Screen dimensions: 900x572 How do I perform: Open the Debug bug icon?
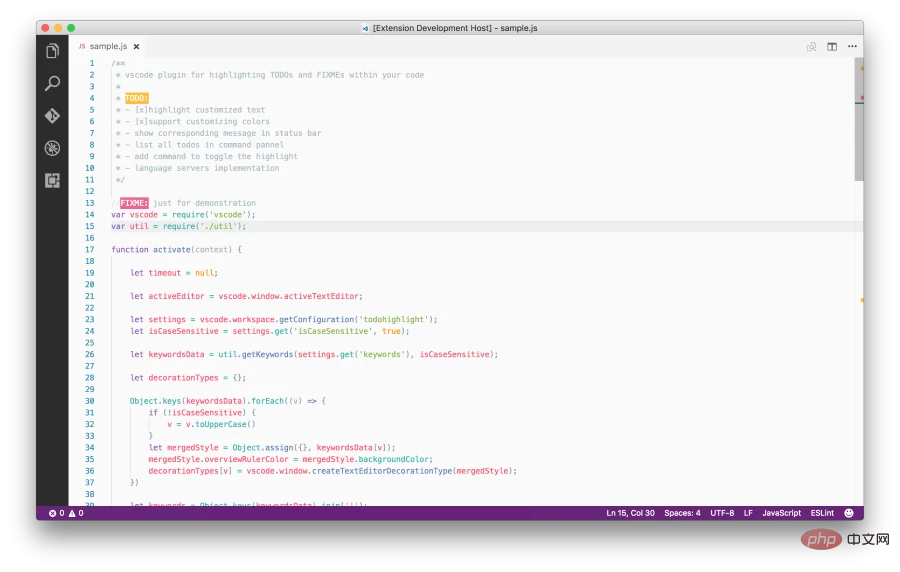[x=52, y=148]
